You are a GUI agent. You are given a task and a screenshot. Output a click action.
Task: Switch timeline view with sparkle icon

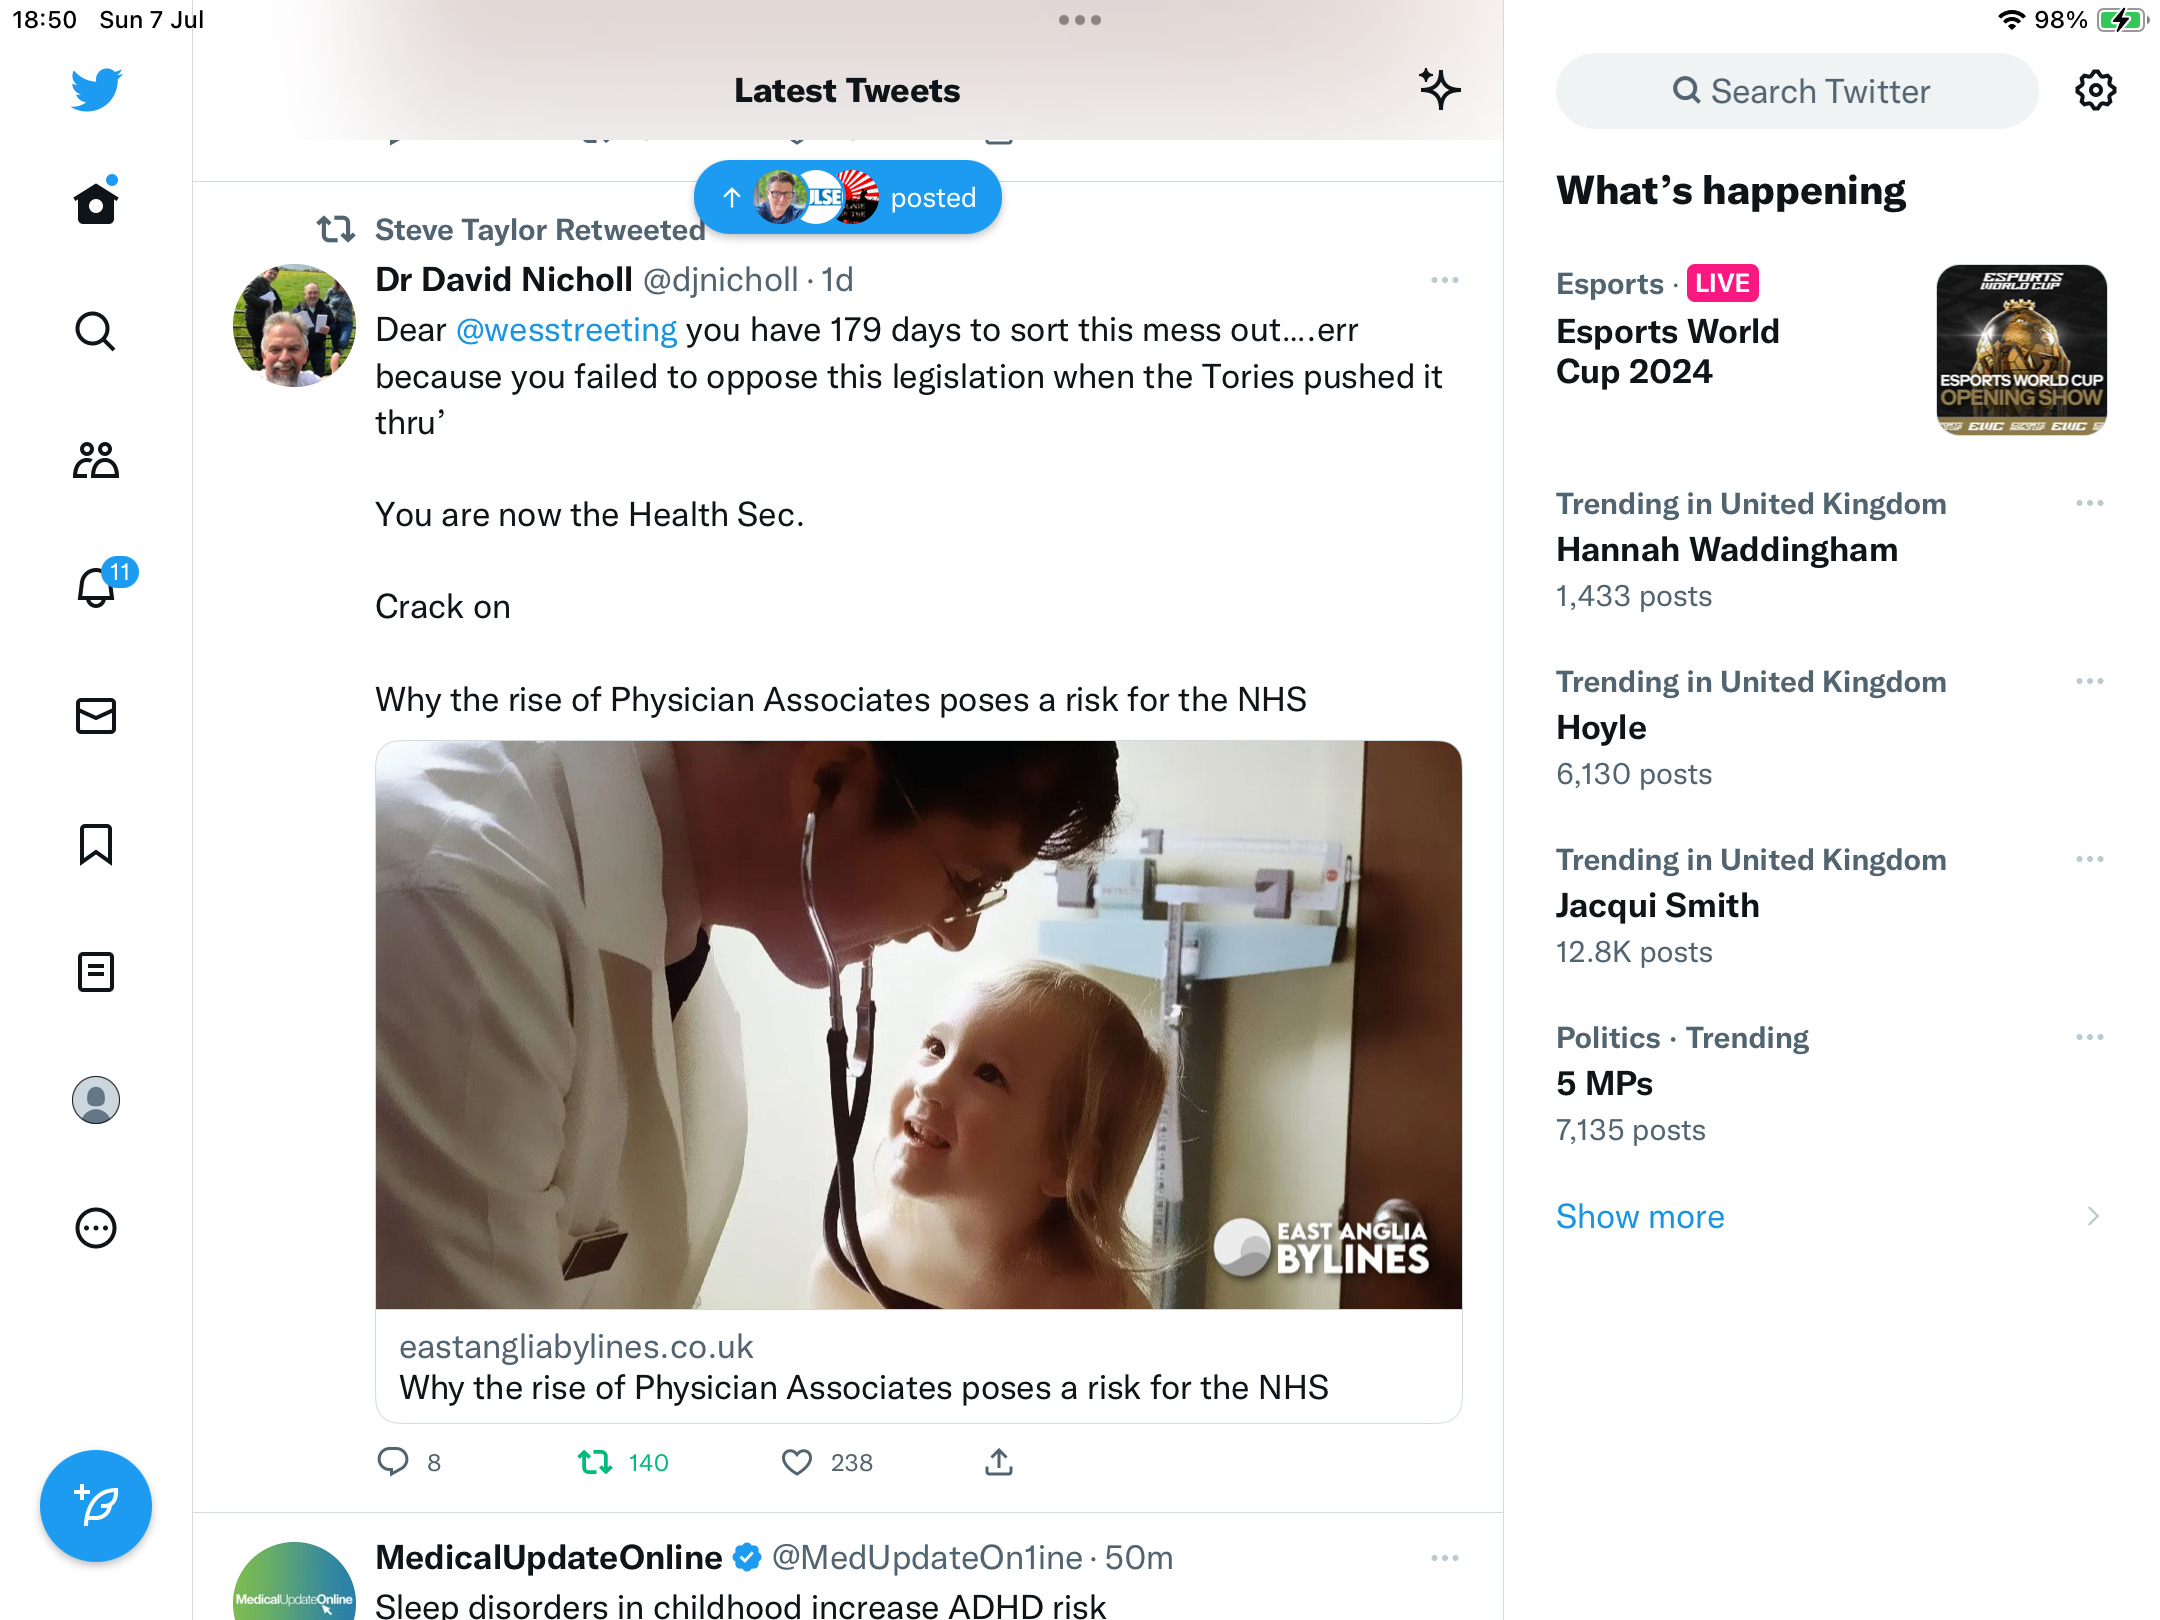[x=1439, y=90]
